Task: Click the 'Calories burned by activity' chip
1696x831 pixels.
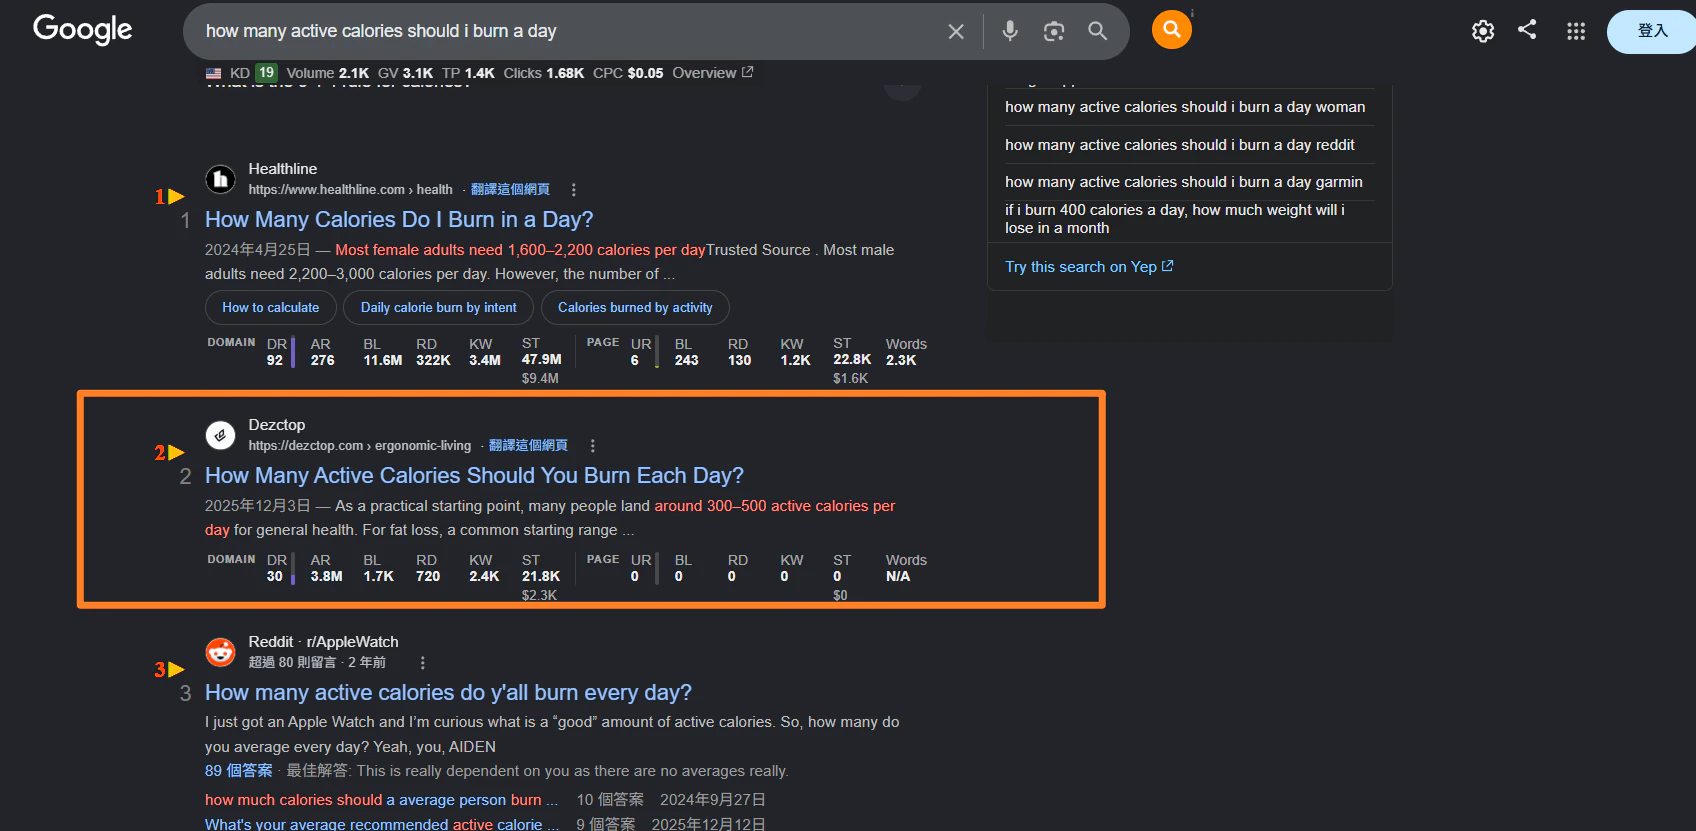Action: 635,308
